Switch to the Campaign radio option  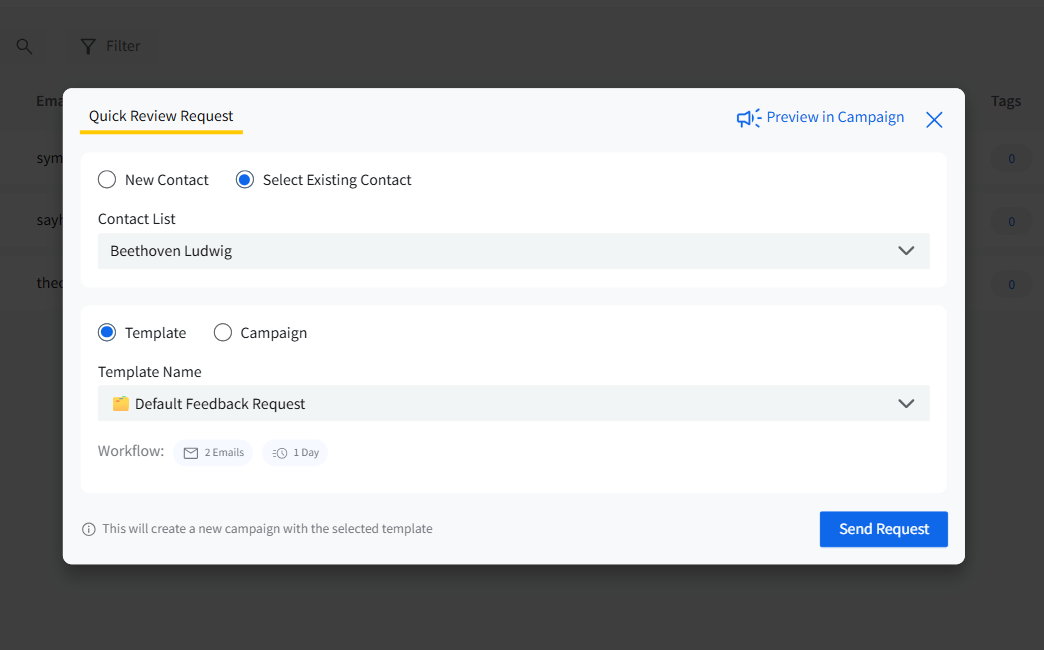click(x=222, y=332)
